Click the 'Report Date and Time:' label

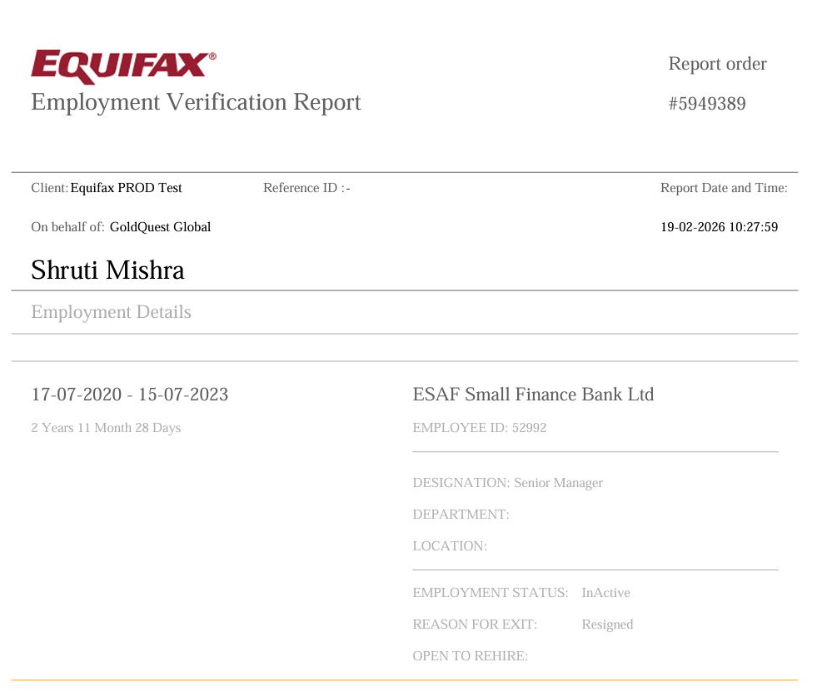click(x=724, y=188)
